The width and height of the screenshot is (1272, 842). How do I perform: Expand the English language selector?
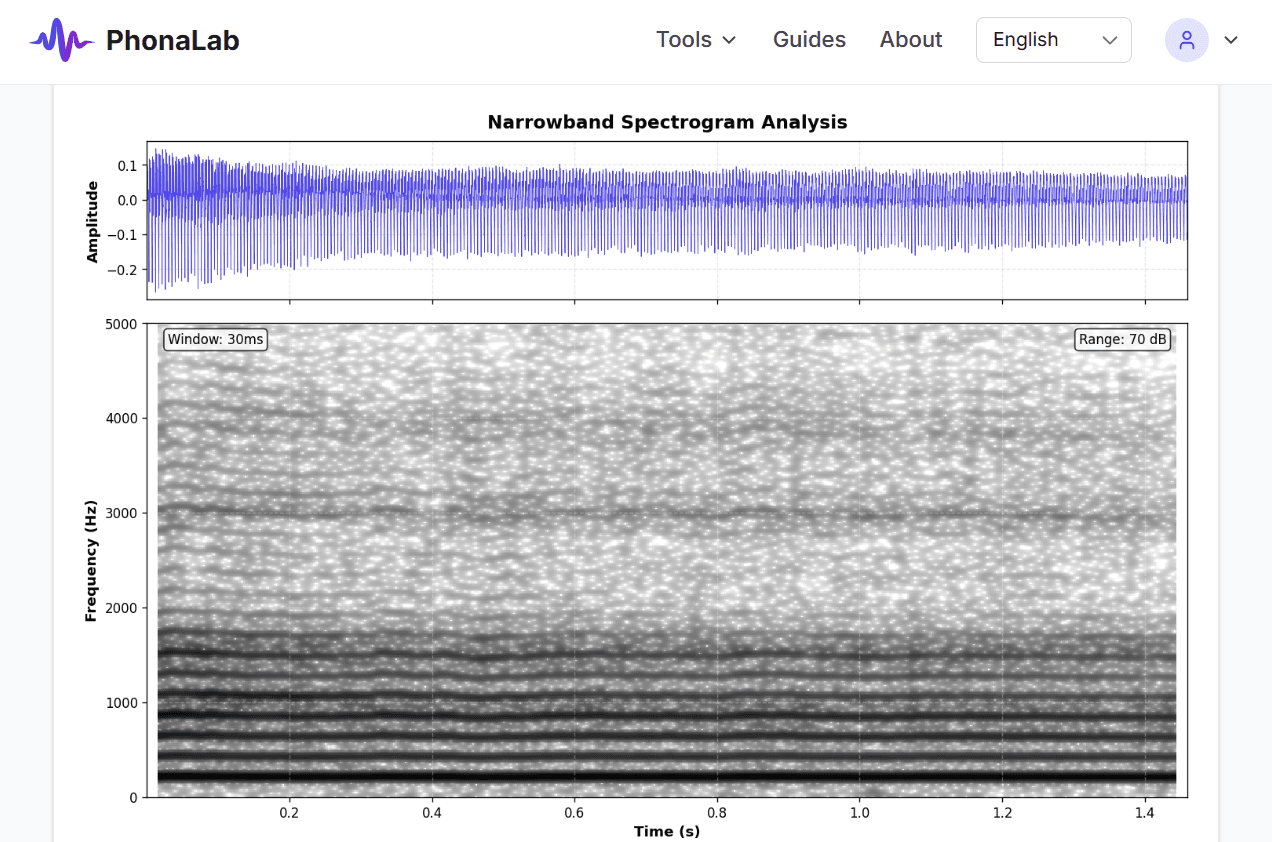(x=1053, y=40)
